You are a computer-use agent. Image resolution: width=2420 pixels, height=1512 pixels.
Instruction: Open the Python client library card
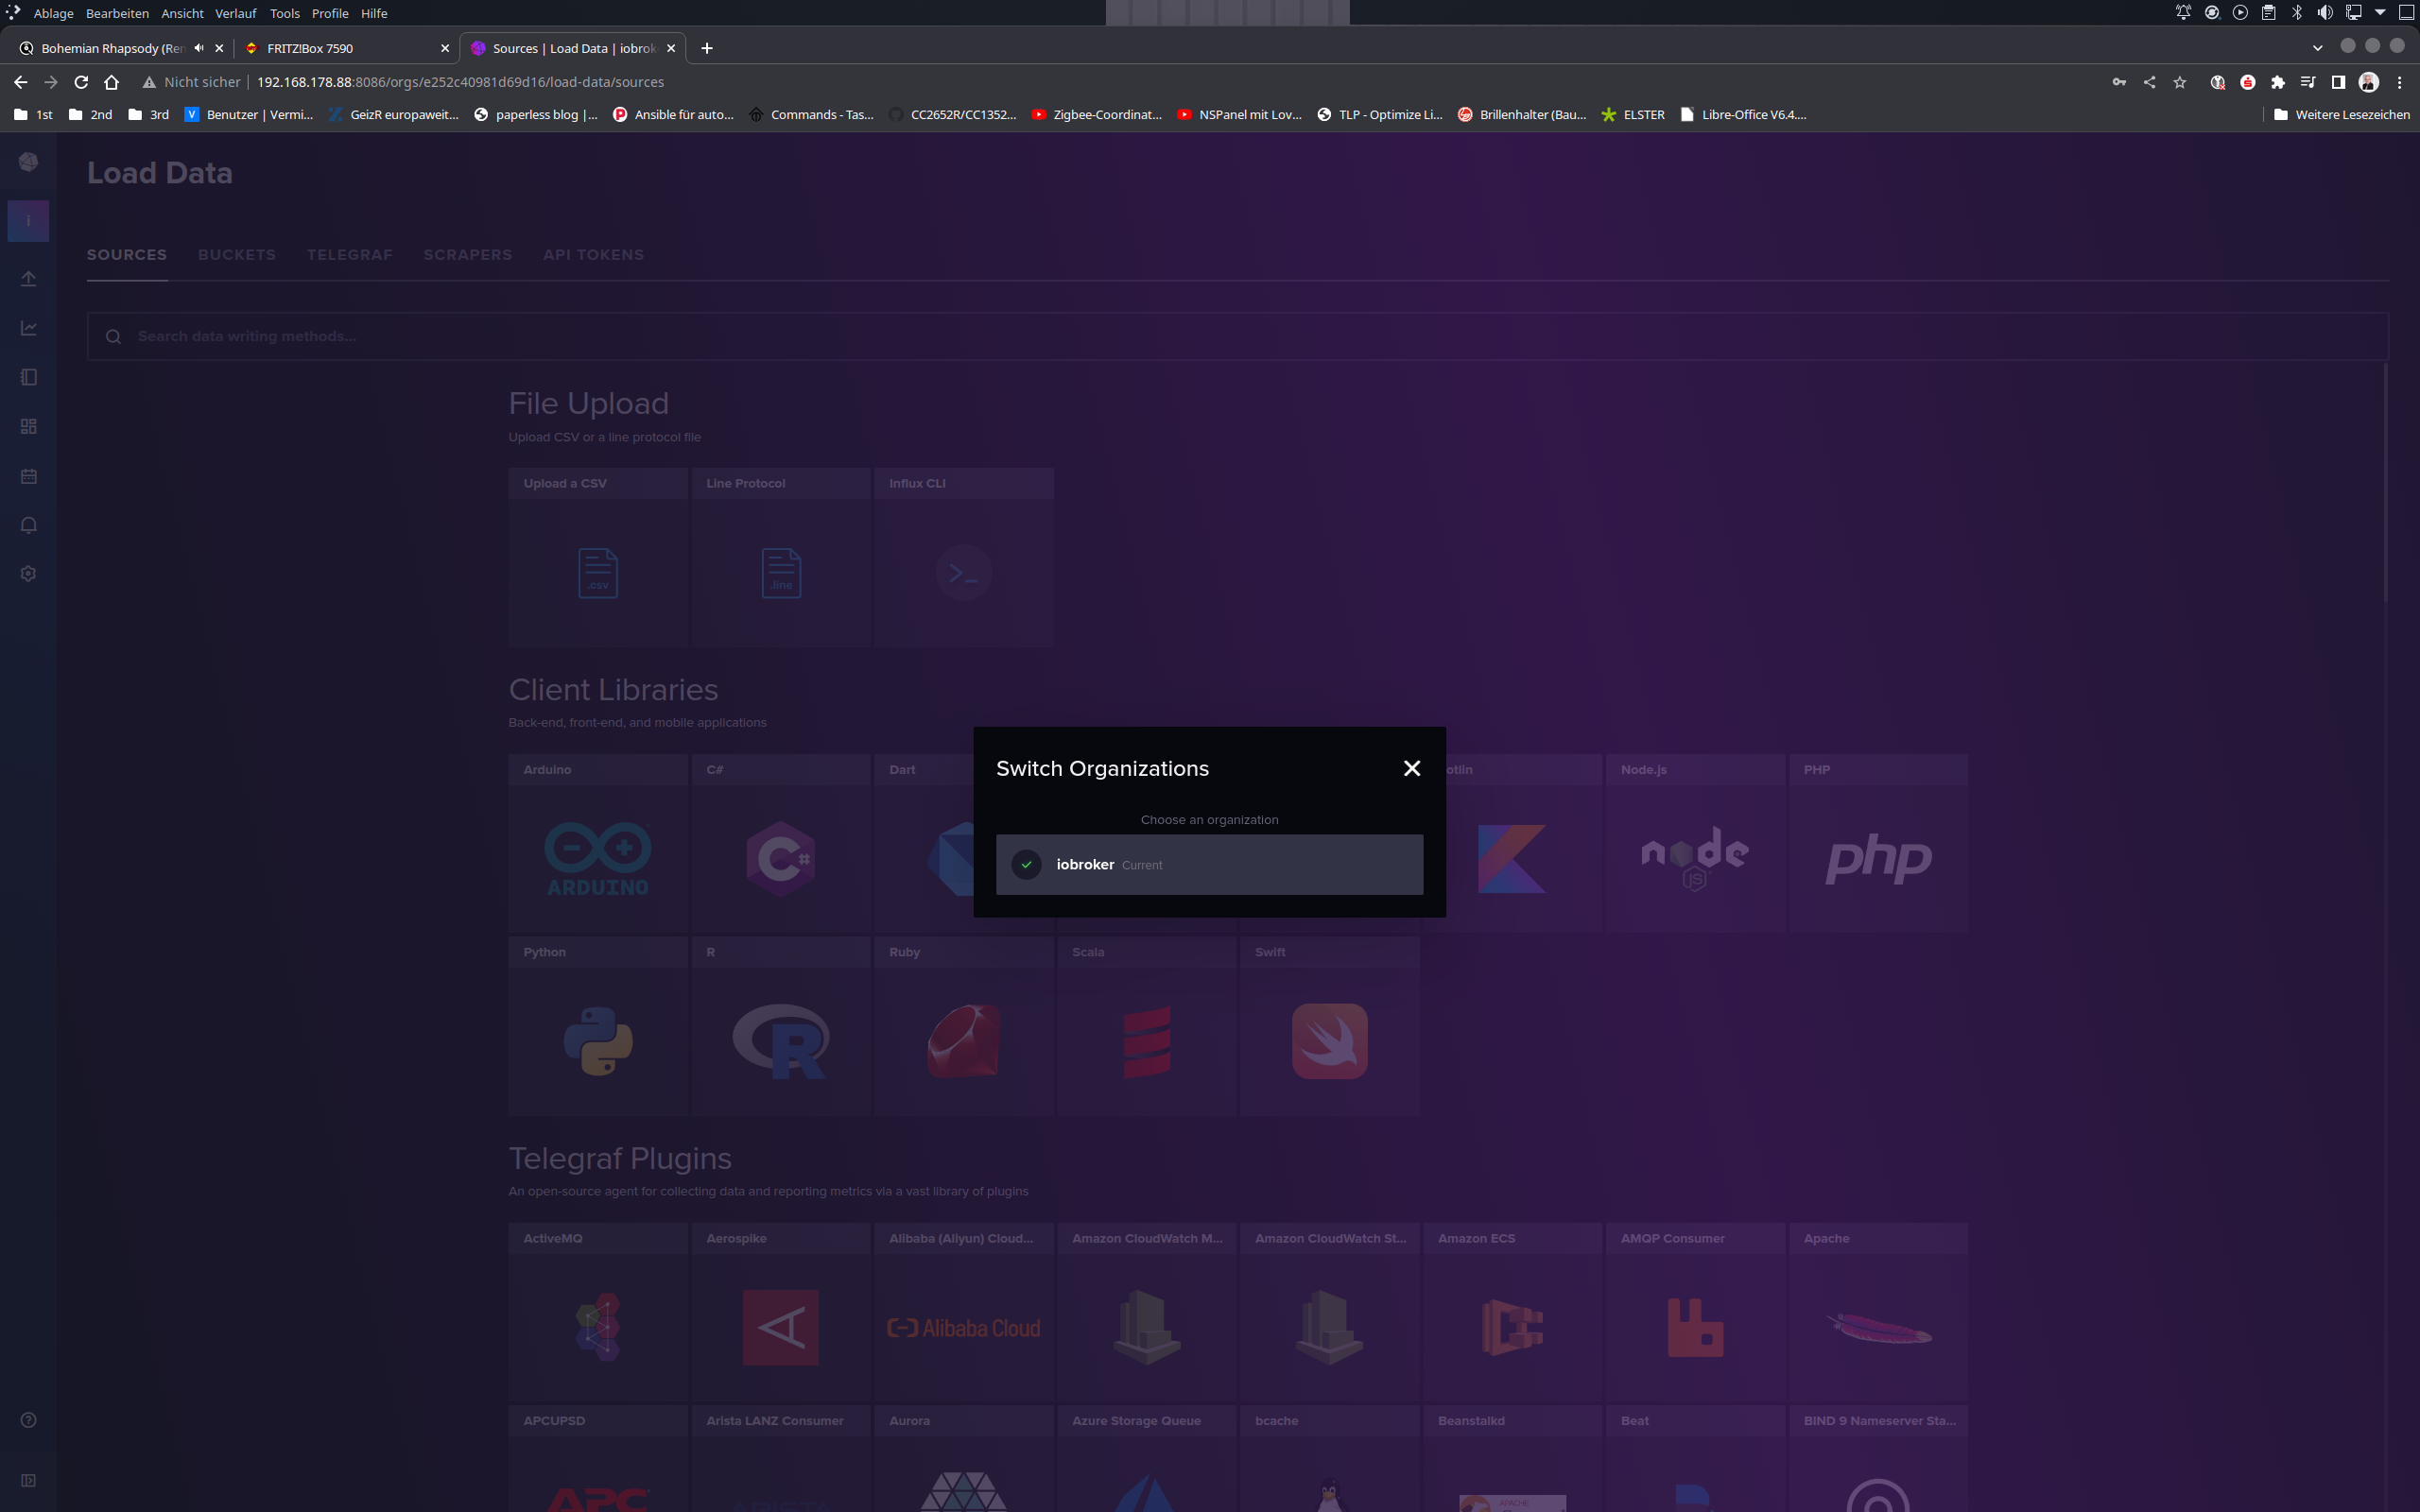(598, 1026)
